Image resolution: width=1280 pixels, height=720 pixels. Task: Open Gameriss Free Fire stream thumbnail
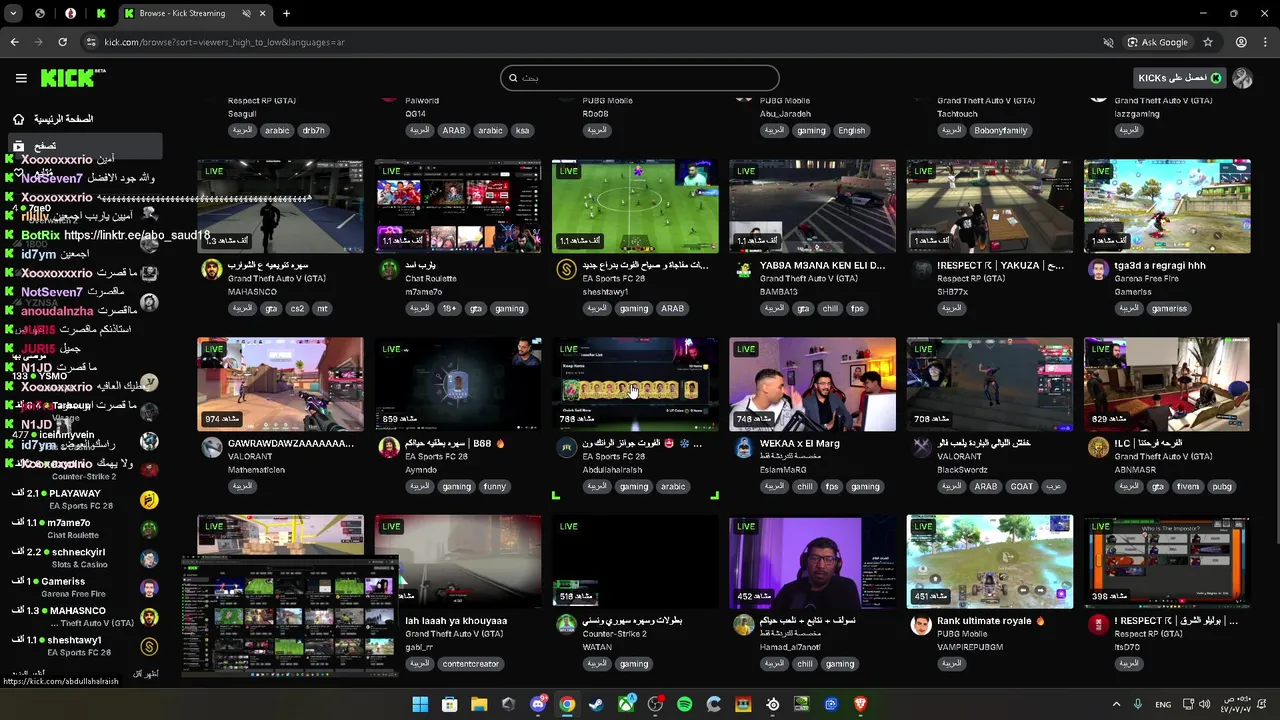(1167, 206)
